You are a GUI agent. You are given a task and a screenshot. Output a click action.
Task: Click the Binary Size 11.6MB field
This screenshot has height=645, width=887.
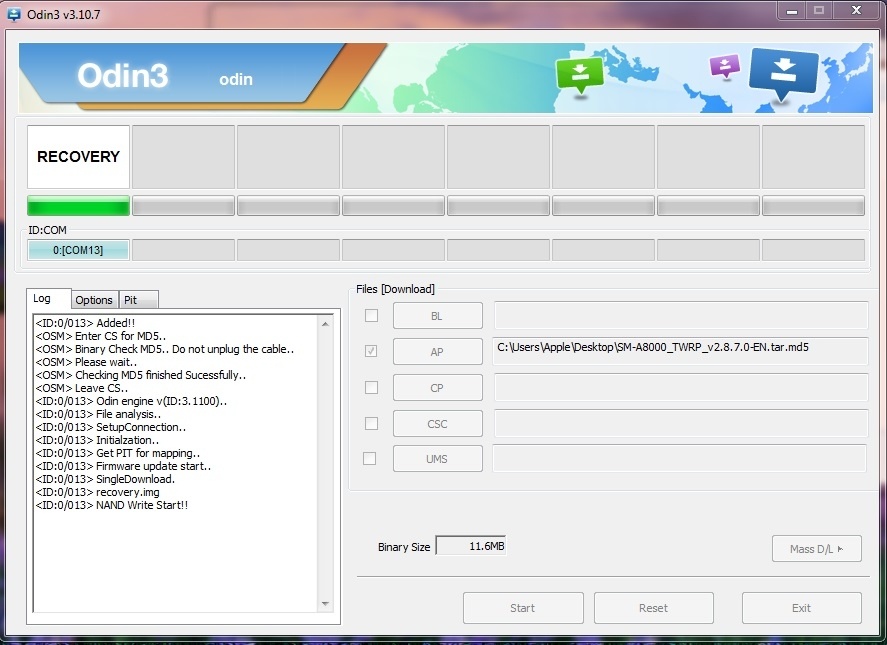pyautogui.click(x=471, y=546)
